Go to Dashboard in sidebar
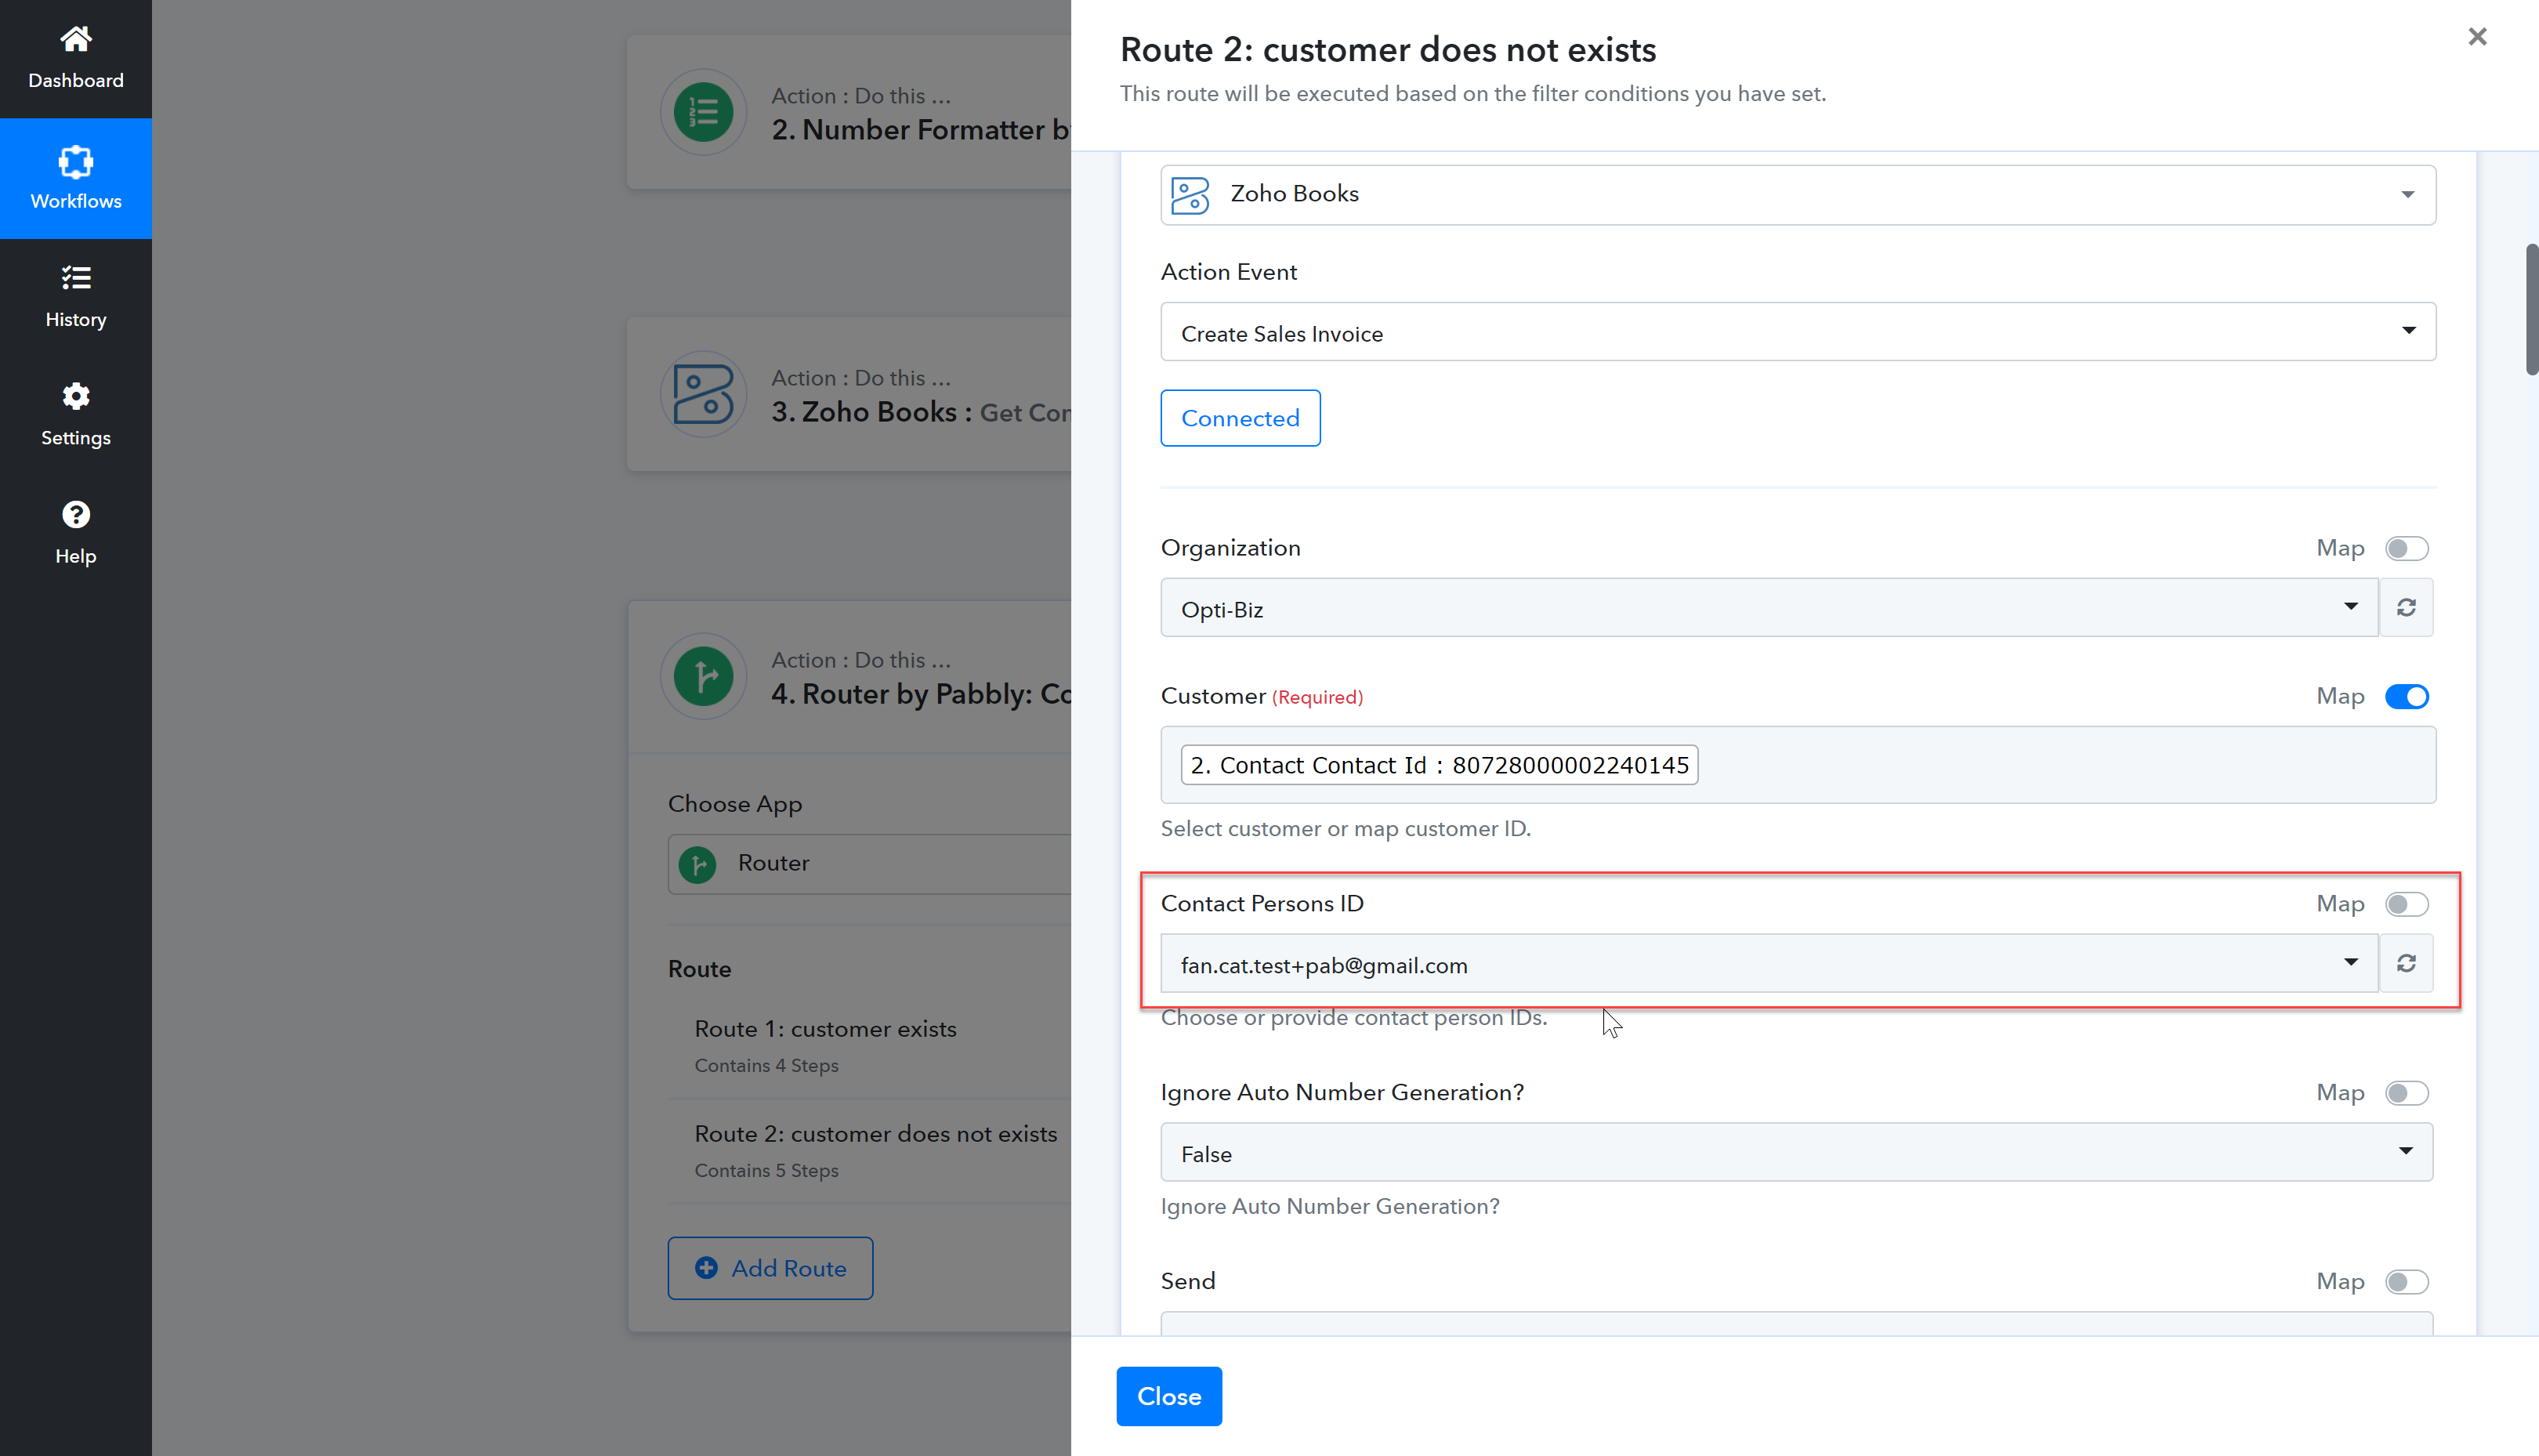2539x1456 pixels. point(76,59)
